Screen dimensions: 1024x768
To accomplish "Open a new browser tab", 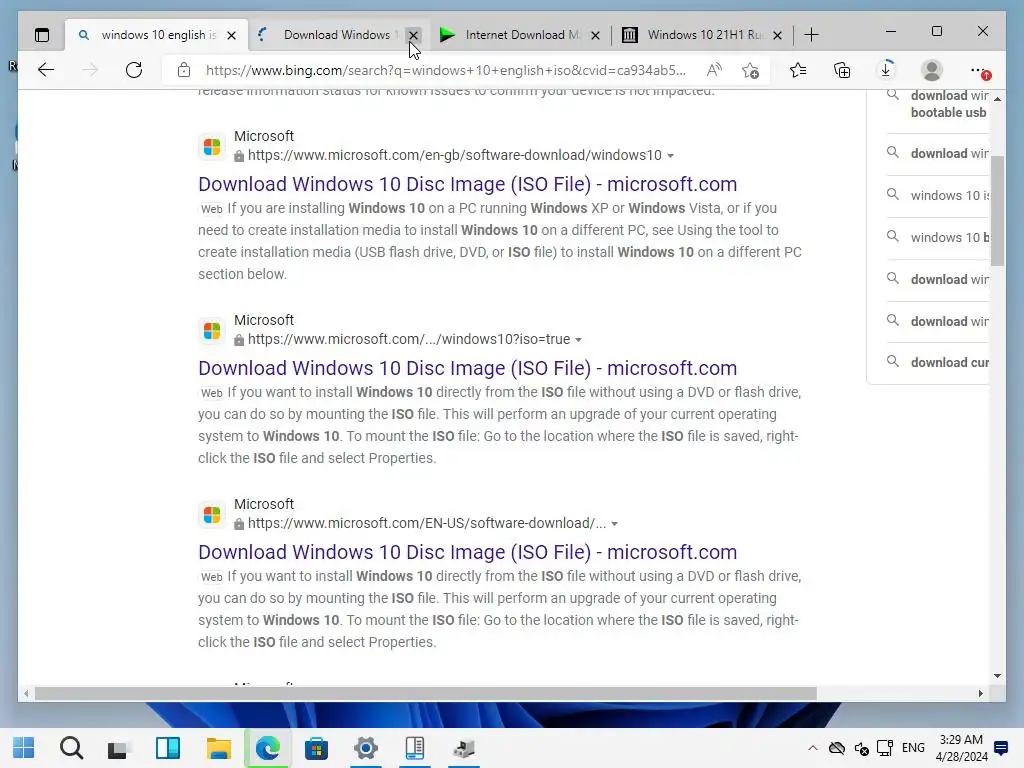I will pyautogui.click(x=811, y=35).
